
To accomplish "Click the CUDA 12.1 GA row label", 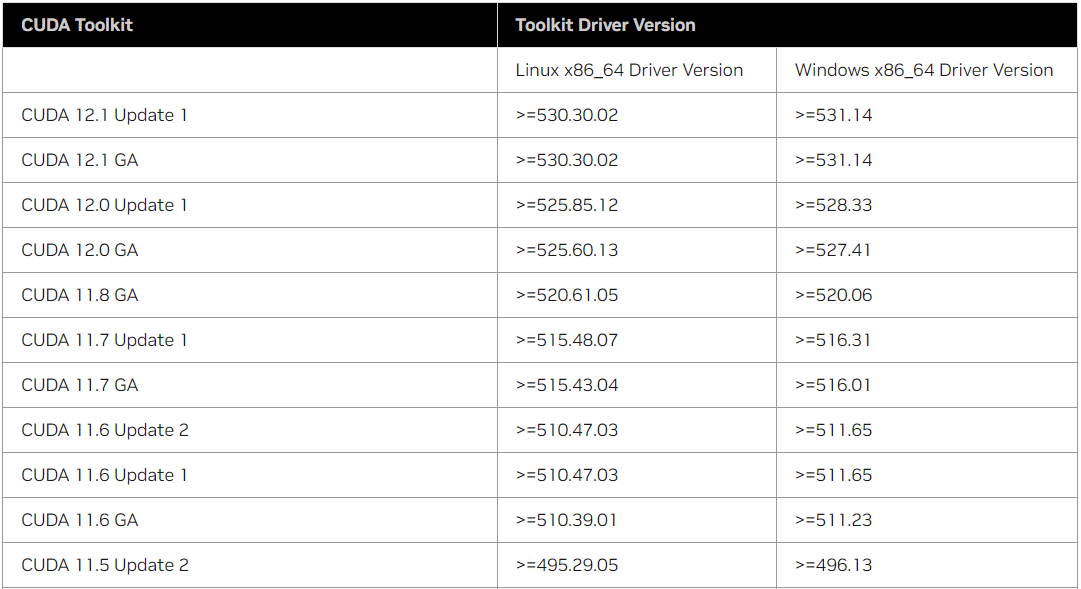I will [x=79, y=160].
